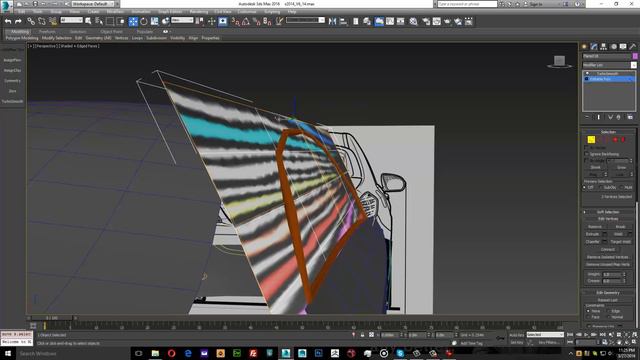
Task: Select Element sub-object level icon
Action: (x=623, y=140)
